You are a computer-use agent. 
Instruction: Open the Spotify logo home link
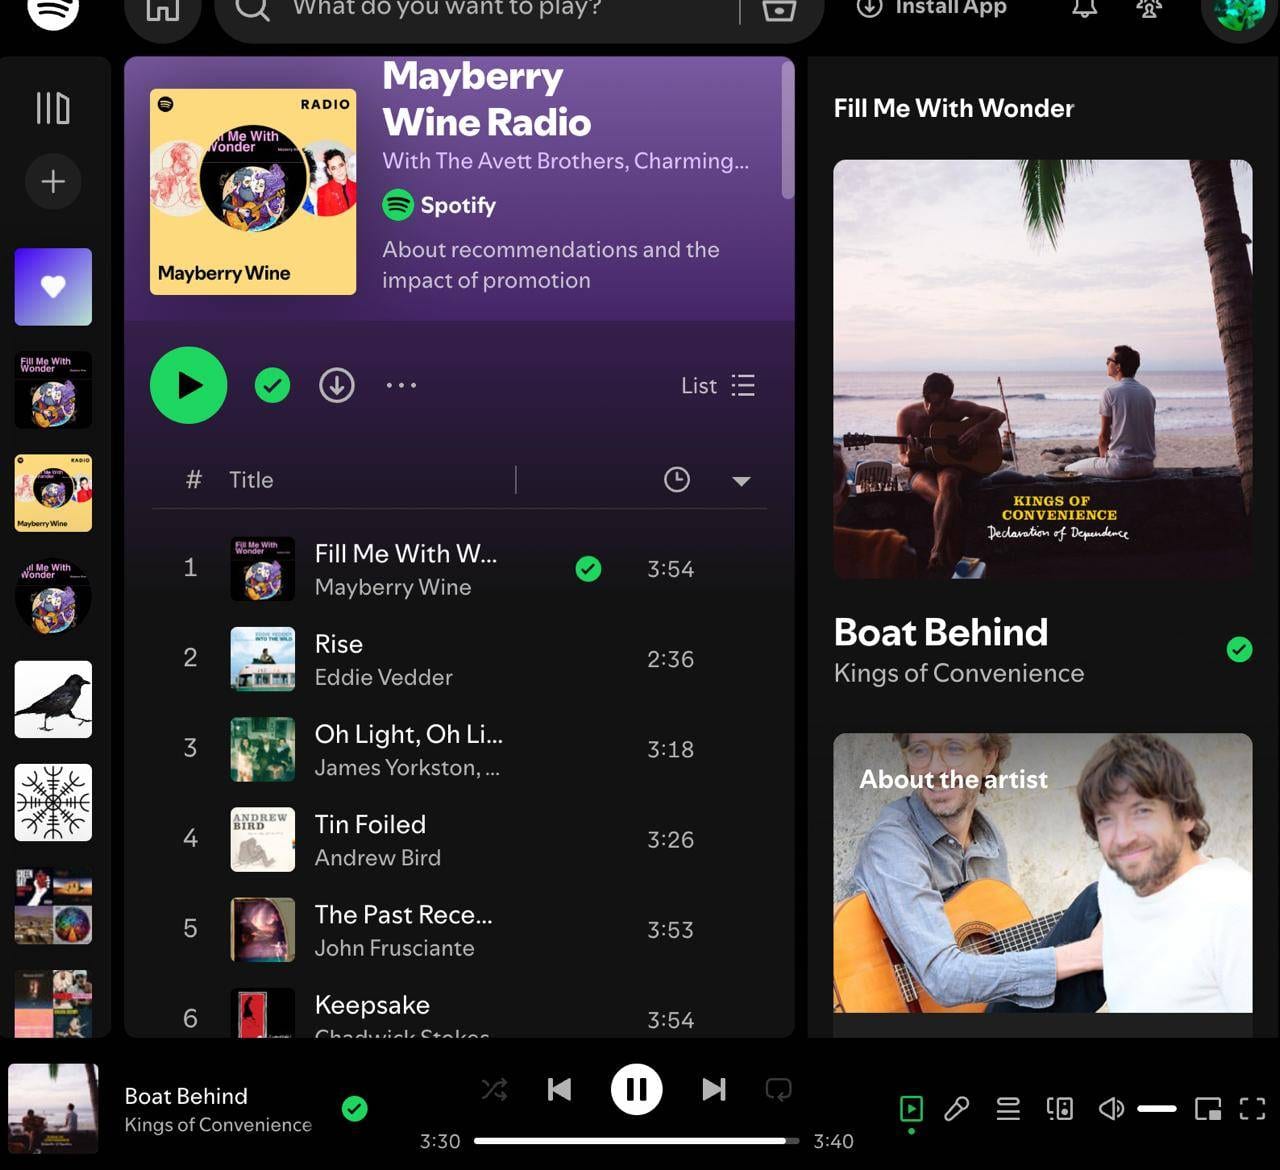click(53, 10)
